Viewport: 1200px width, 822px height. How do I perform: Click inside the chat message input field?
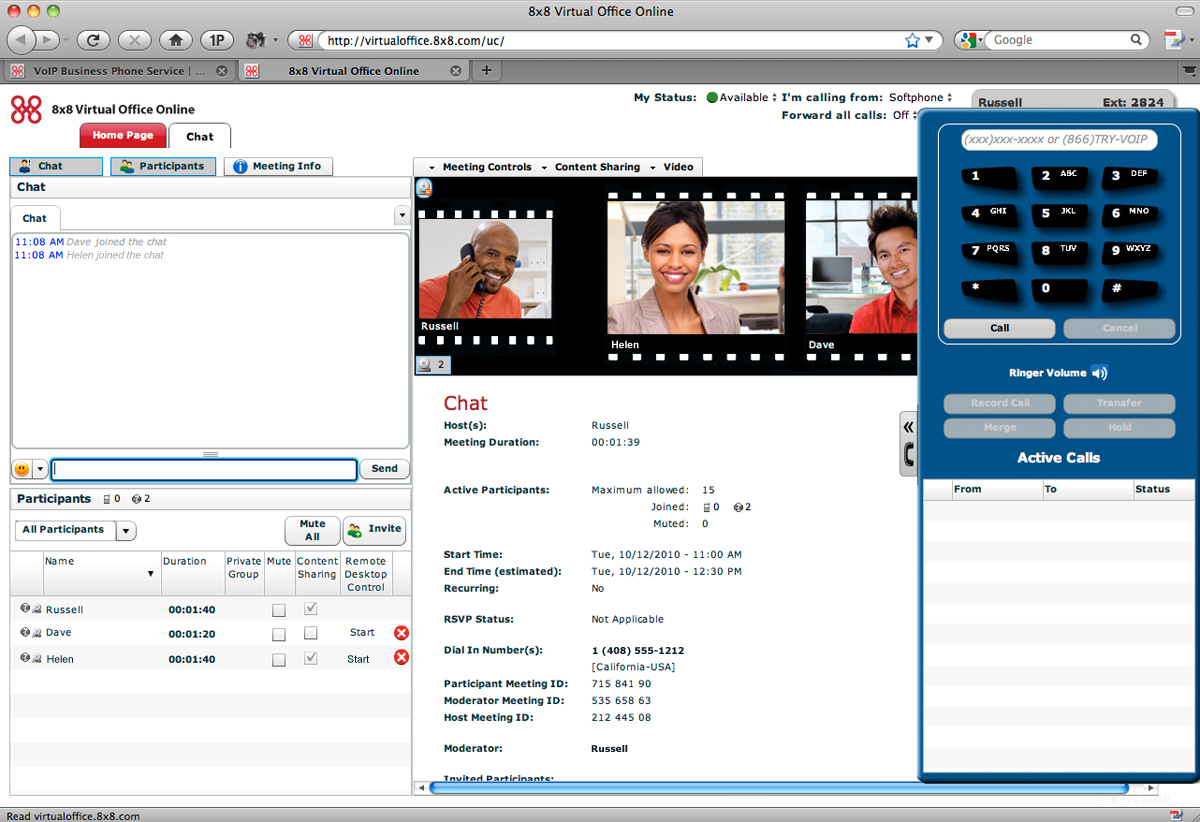coord(203,468)
